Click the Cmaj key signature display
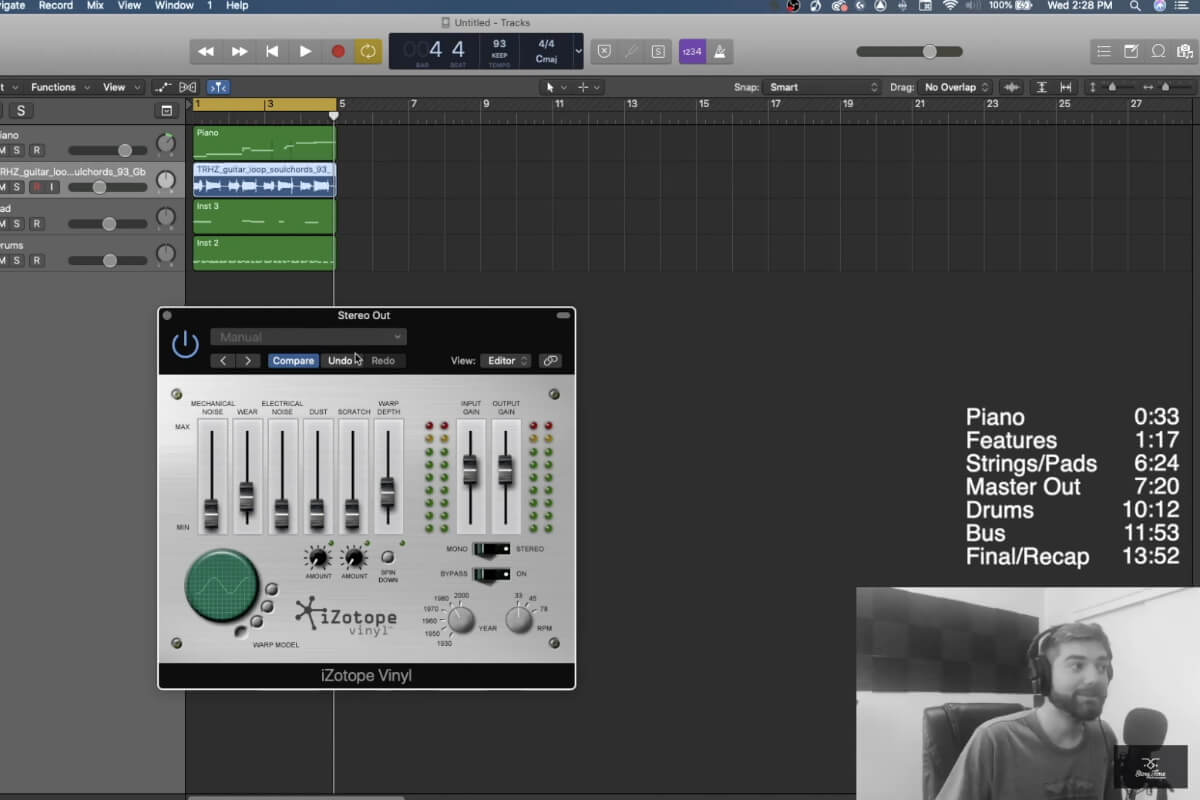The height and width of the screenshot is (800, 1200). click(546, 59)
